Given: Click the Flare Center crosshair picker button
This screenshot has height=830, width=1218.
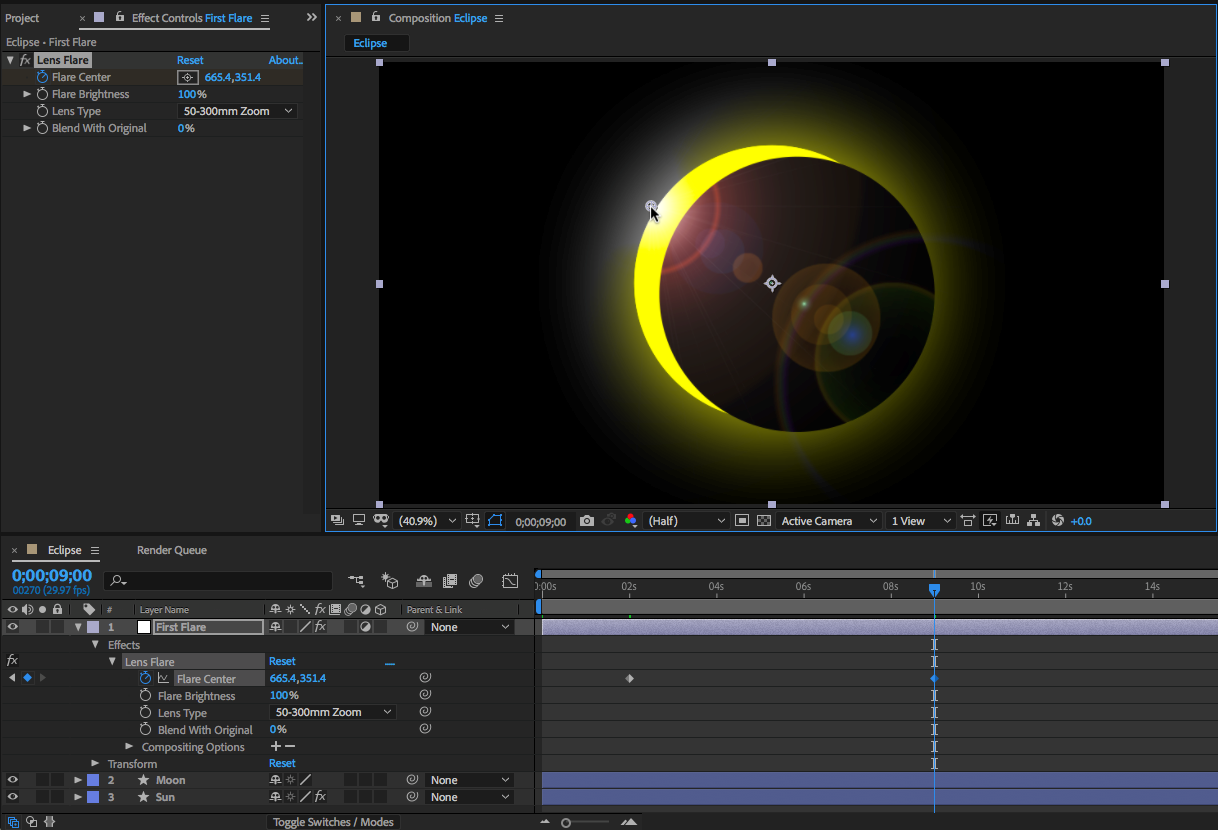Looking at the screenshot, I should click(187, 77).
